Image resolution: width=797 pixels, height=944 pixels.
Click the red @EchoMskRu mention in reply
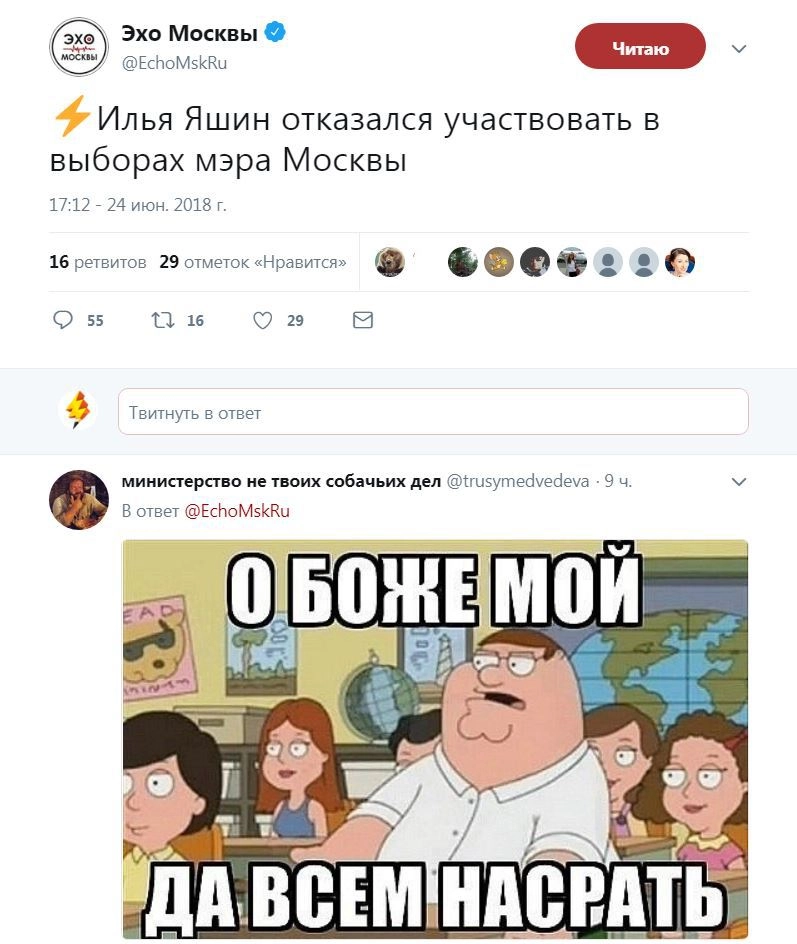(237, 511)
